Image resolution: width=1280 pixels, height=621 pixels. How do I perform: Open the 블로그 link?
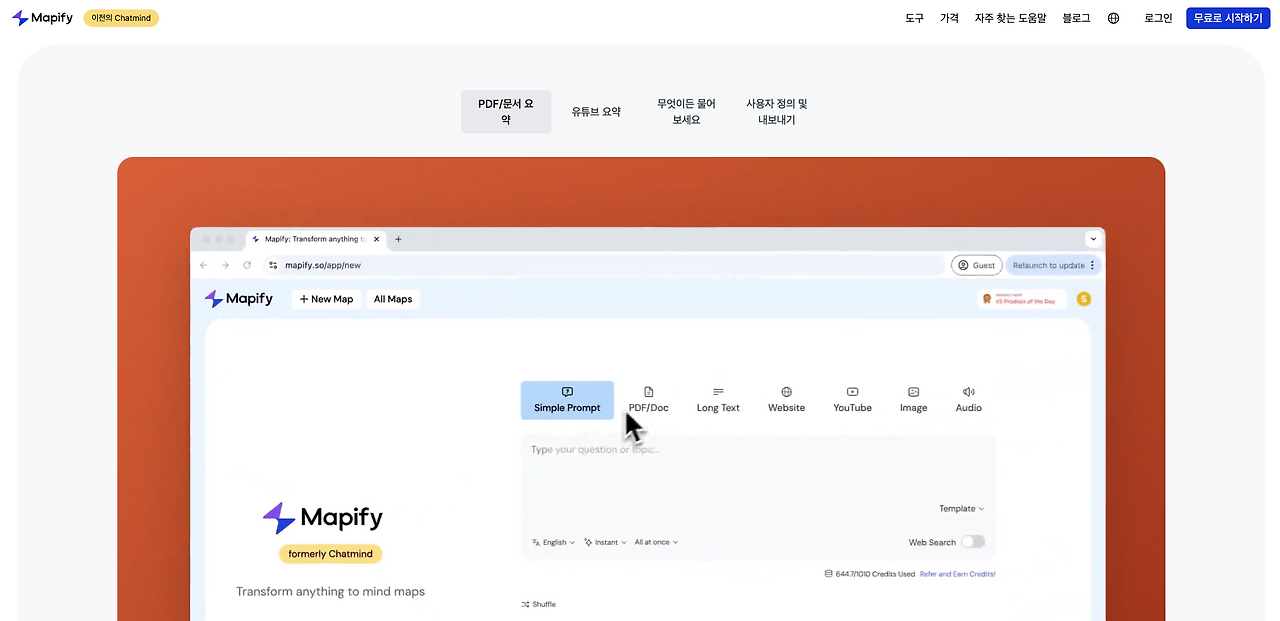(x=1076, y=18)
